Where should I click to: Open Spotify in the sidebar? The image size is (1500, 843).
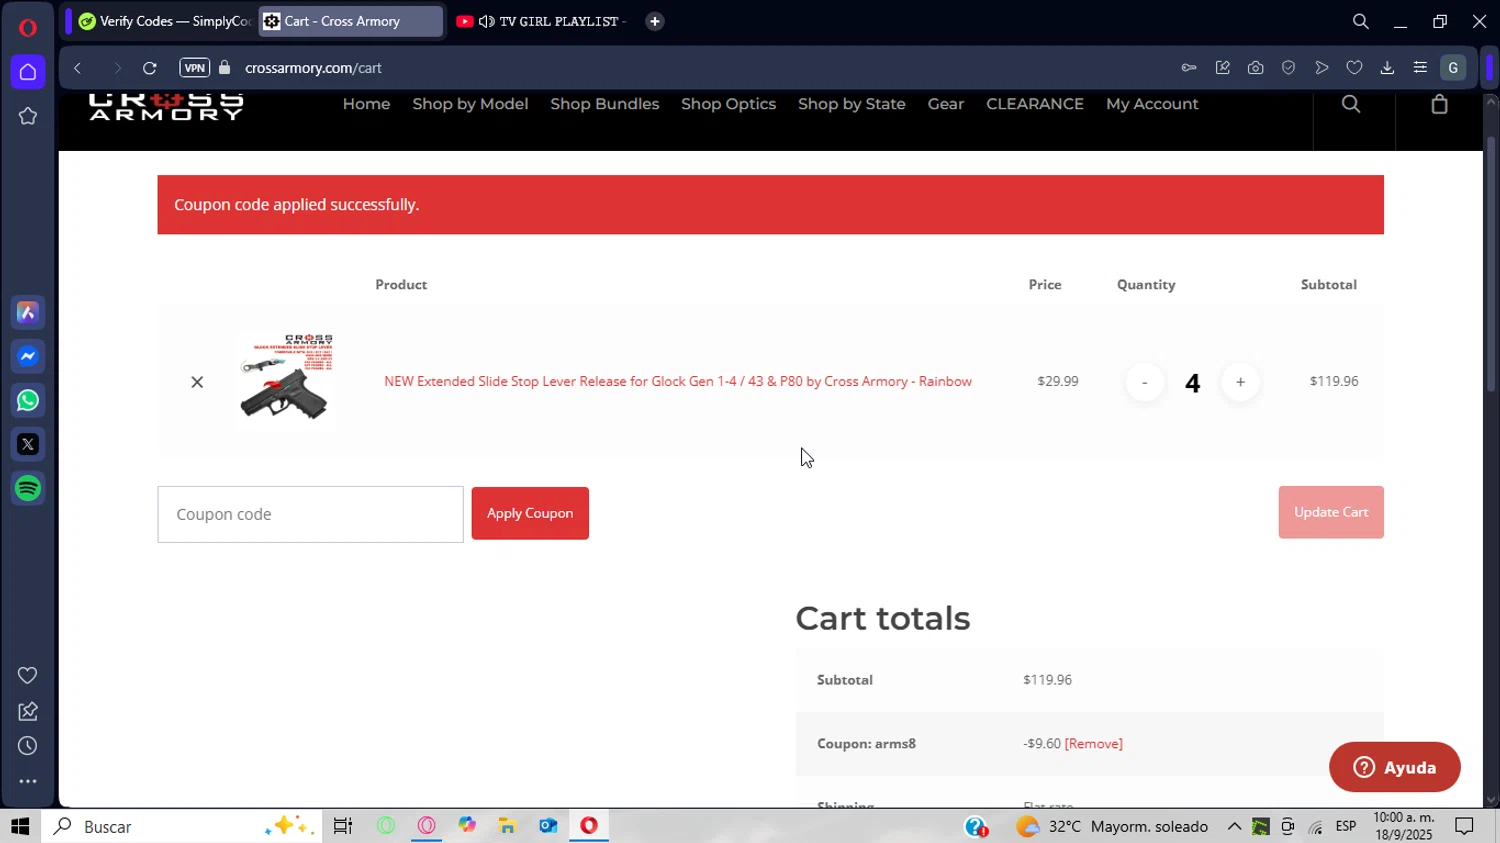[x=28, y=489]
